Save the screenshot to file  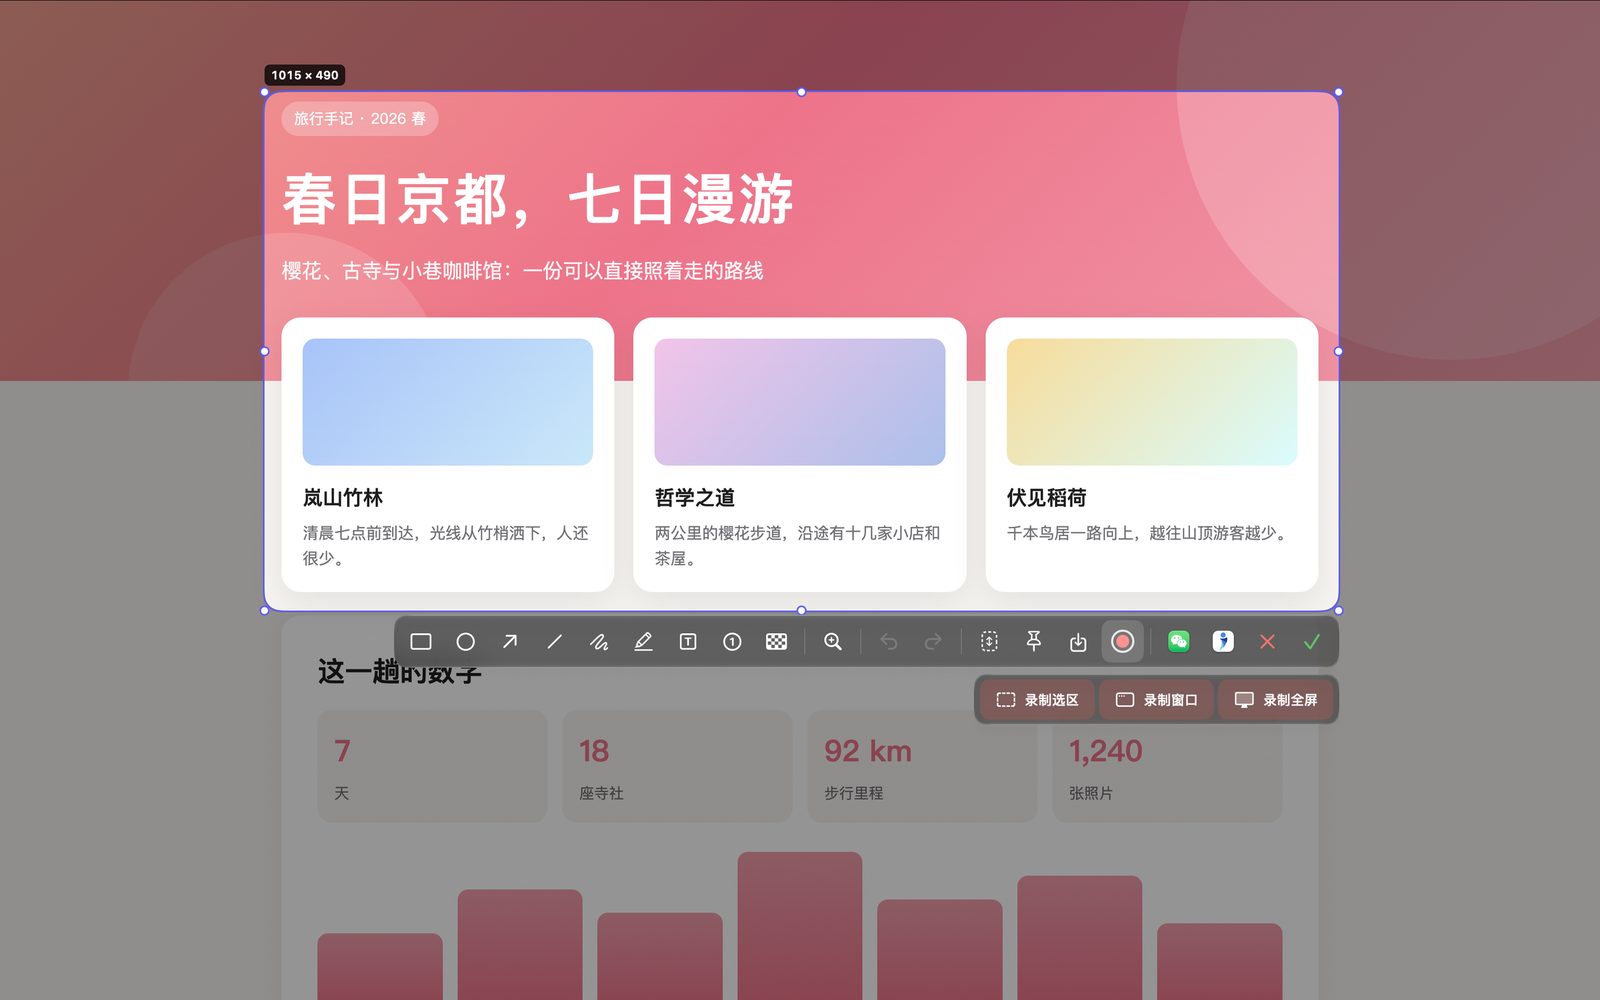click(x=1078, y=642)
